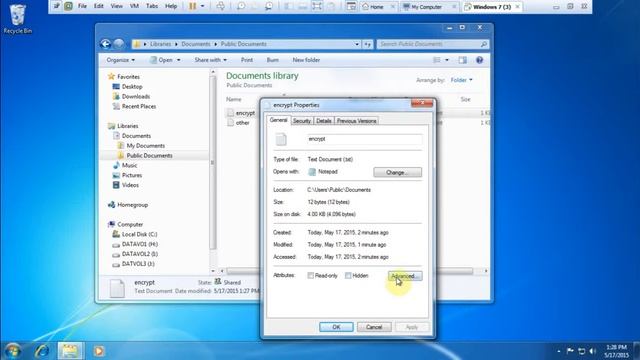The width and height of the screenshot is (640, 360).
Task: Toggle the Read-only checkbox
Action: [311, 276]
